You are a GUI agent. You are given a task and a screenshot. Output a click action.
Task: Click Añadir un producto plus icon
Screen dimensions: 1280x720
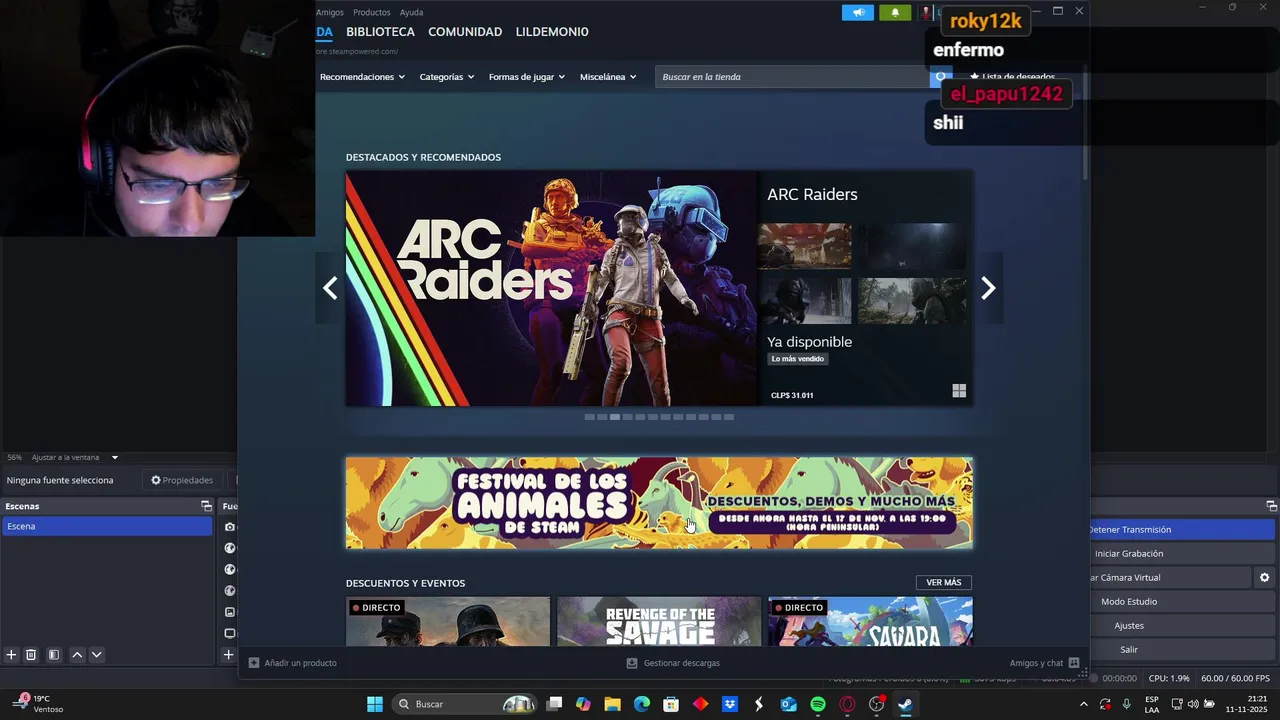(254, 663)
